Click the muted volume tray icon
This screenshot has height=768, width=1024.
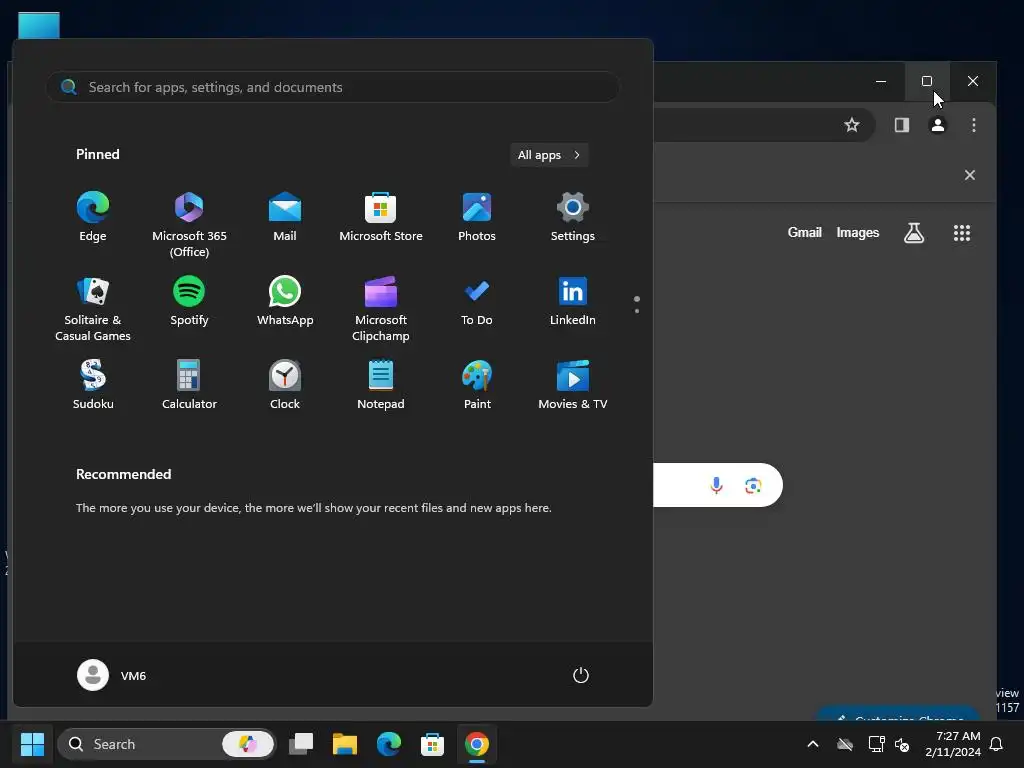[902, 744]
